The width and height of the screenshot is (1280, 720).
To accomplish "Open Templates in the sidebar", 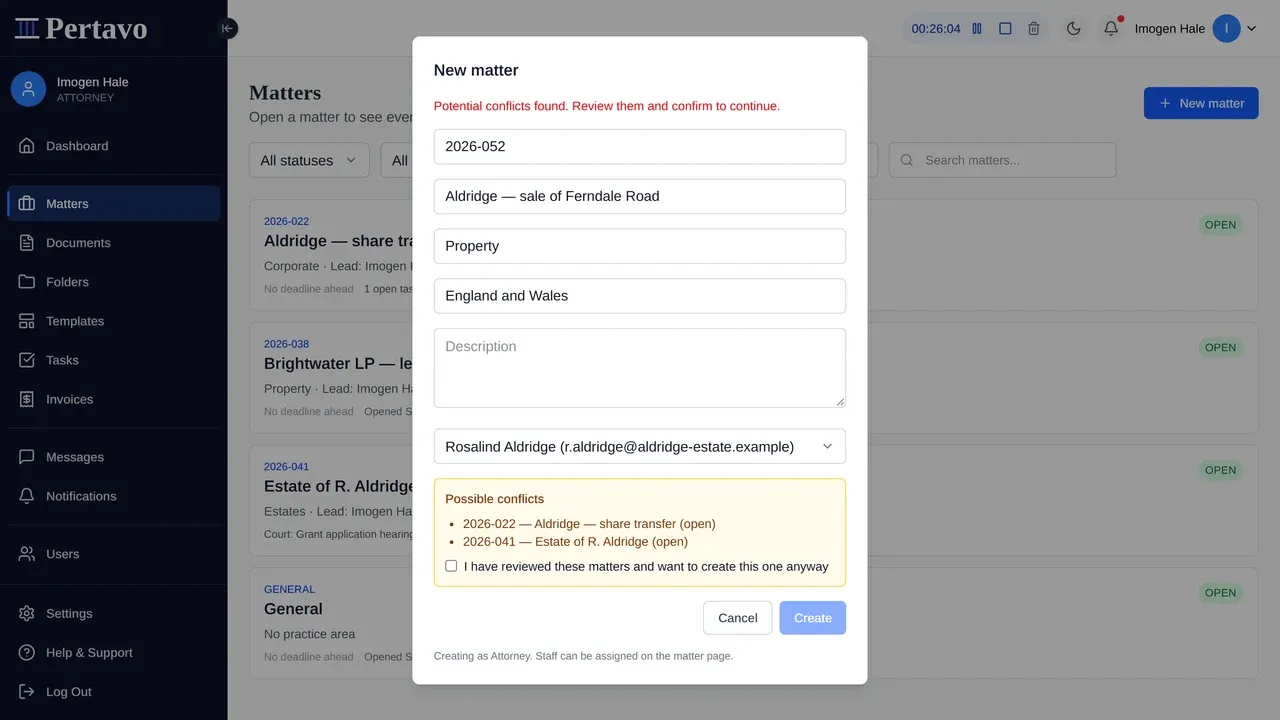I will pos(114,321).
